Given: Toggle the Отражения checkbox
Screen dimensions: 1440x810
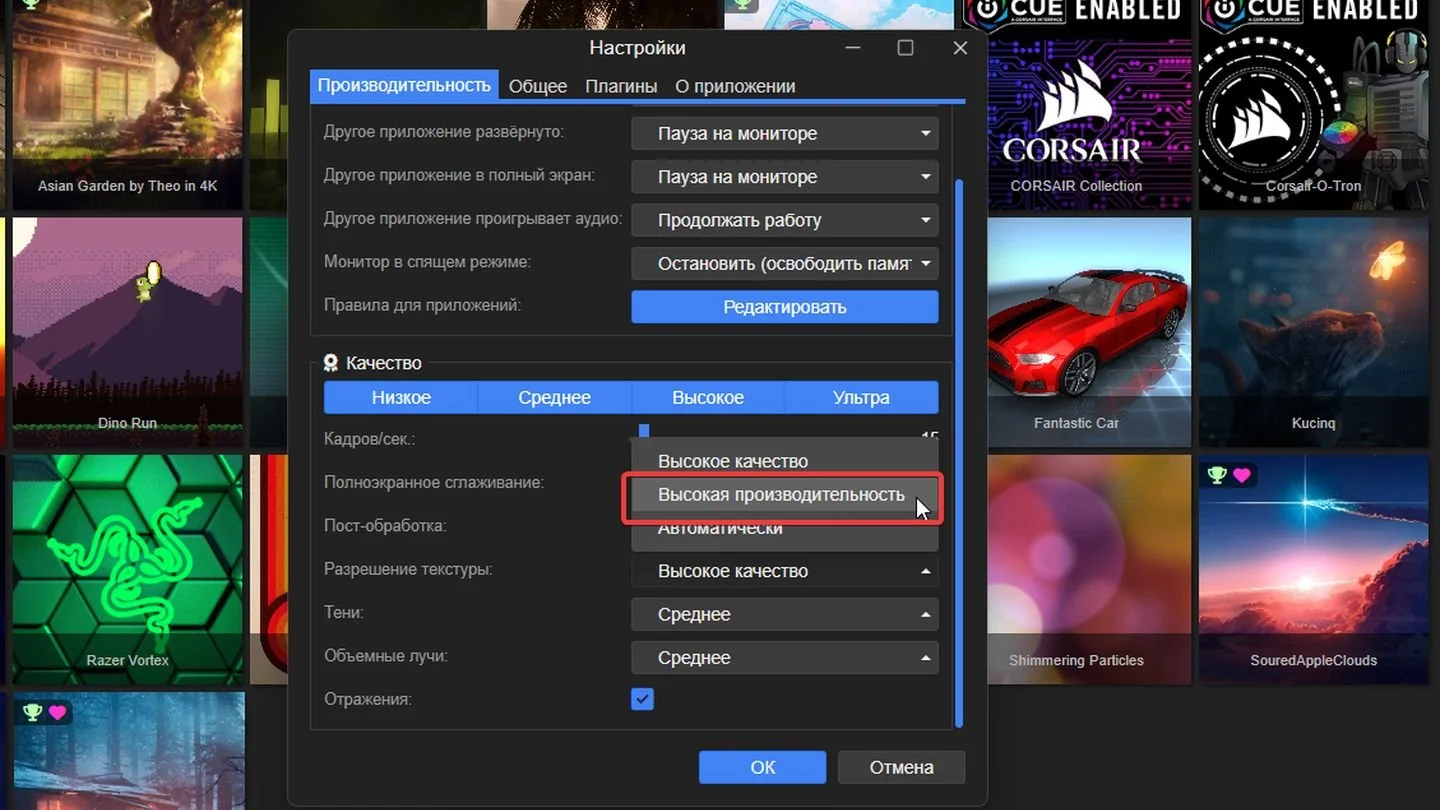Looking at the screenshot, I should point(642,699).
